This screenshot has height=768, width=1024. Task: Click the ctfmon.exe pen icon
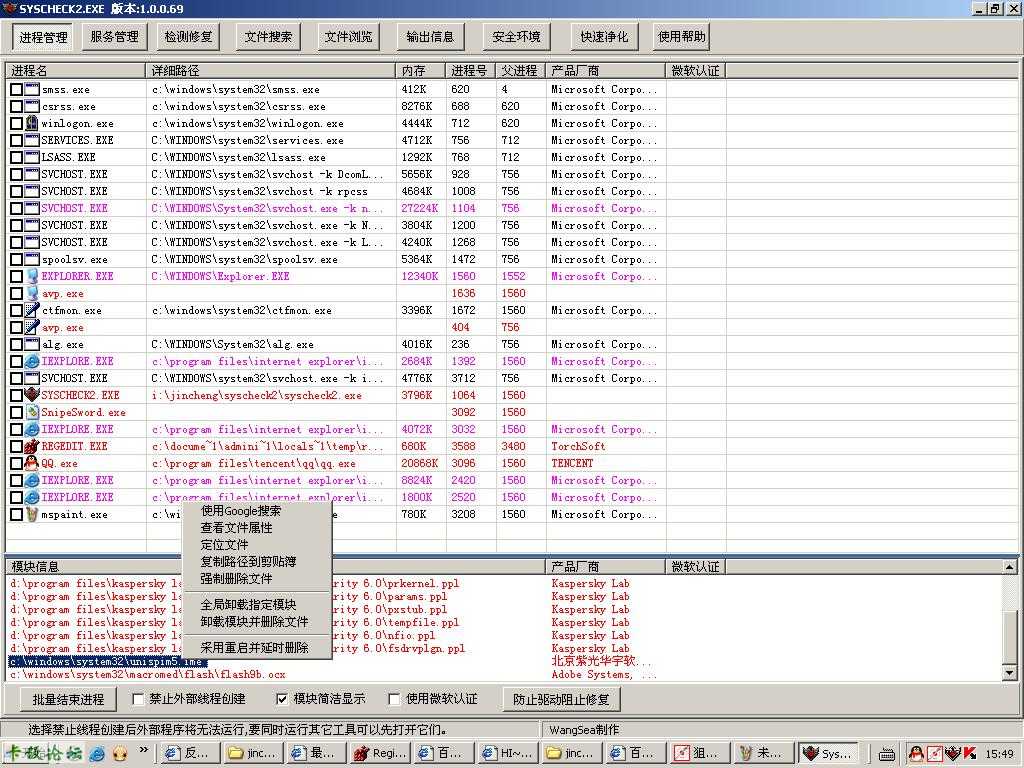[x=32, y=310]
